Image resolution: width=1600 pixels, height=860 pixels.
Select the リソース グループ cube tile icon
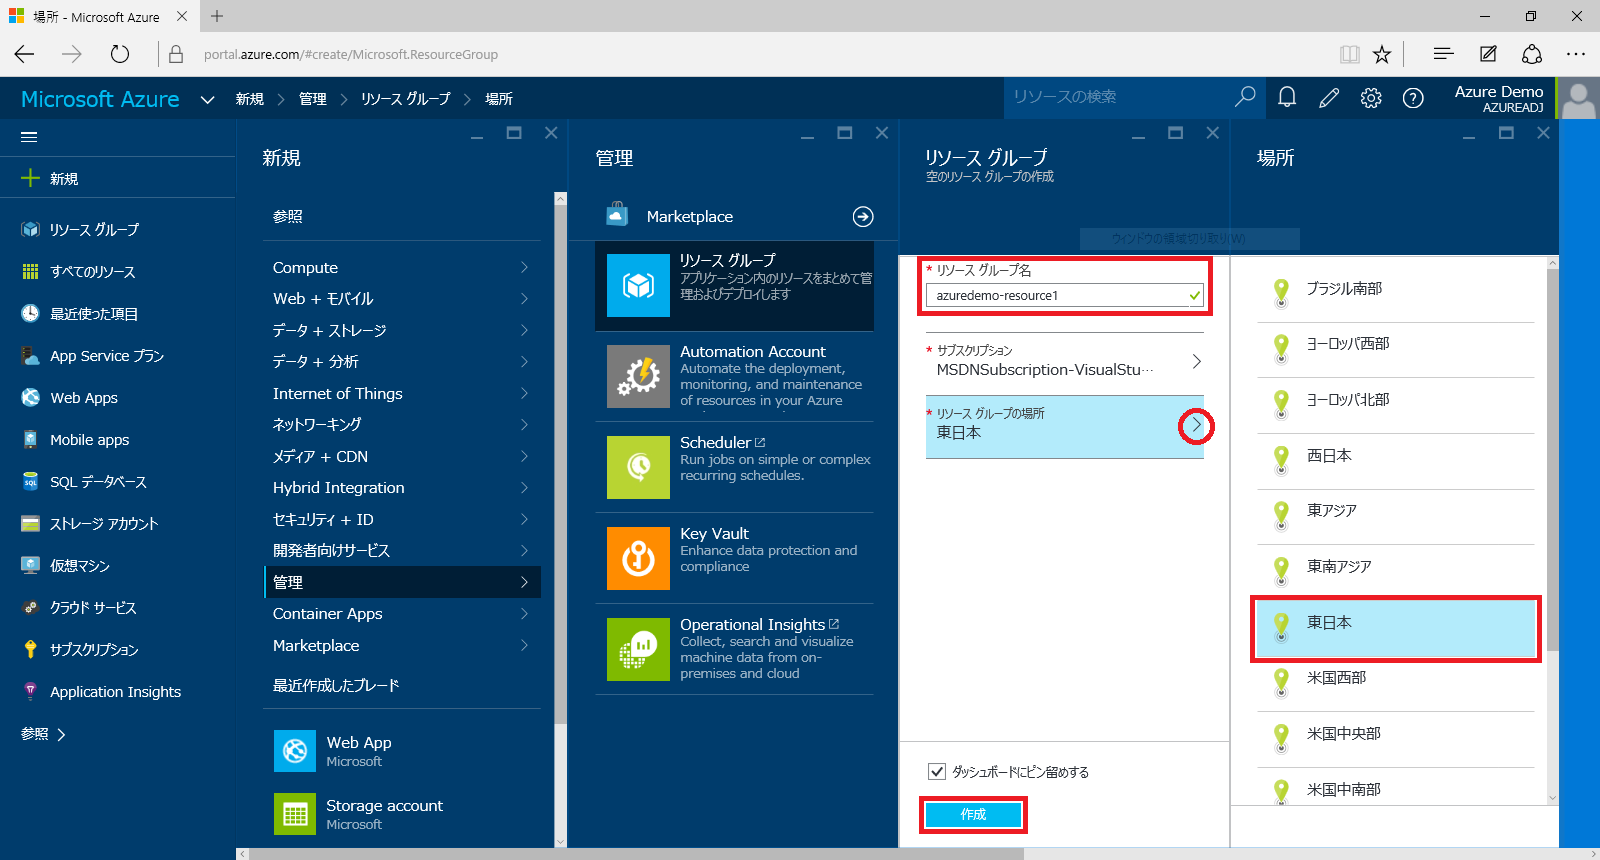pos(639,286)
